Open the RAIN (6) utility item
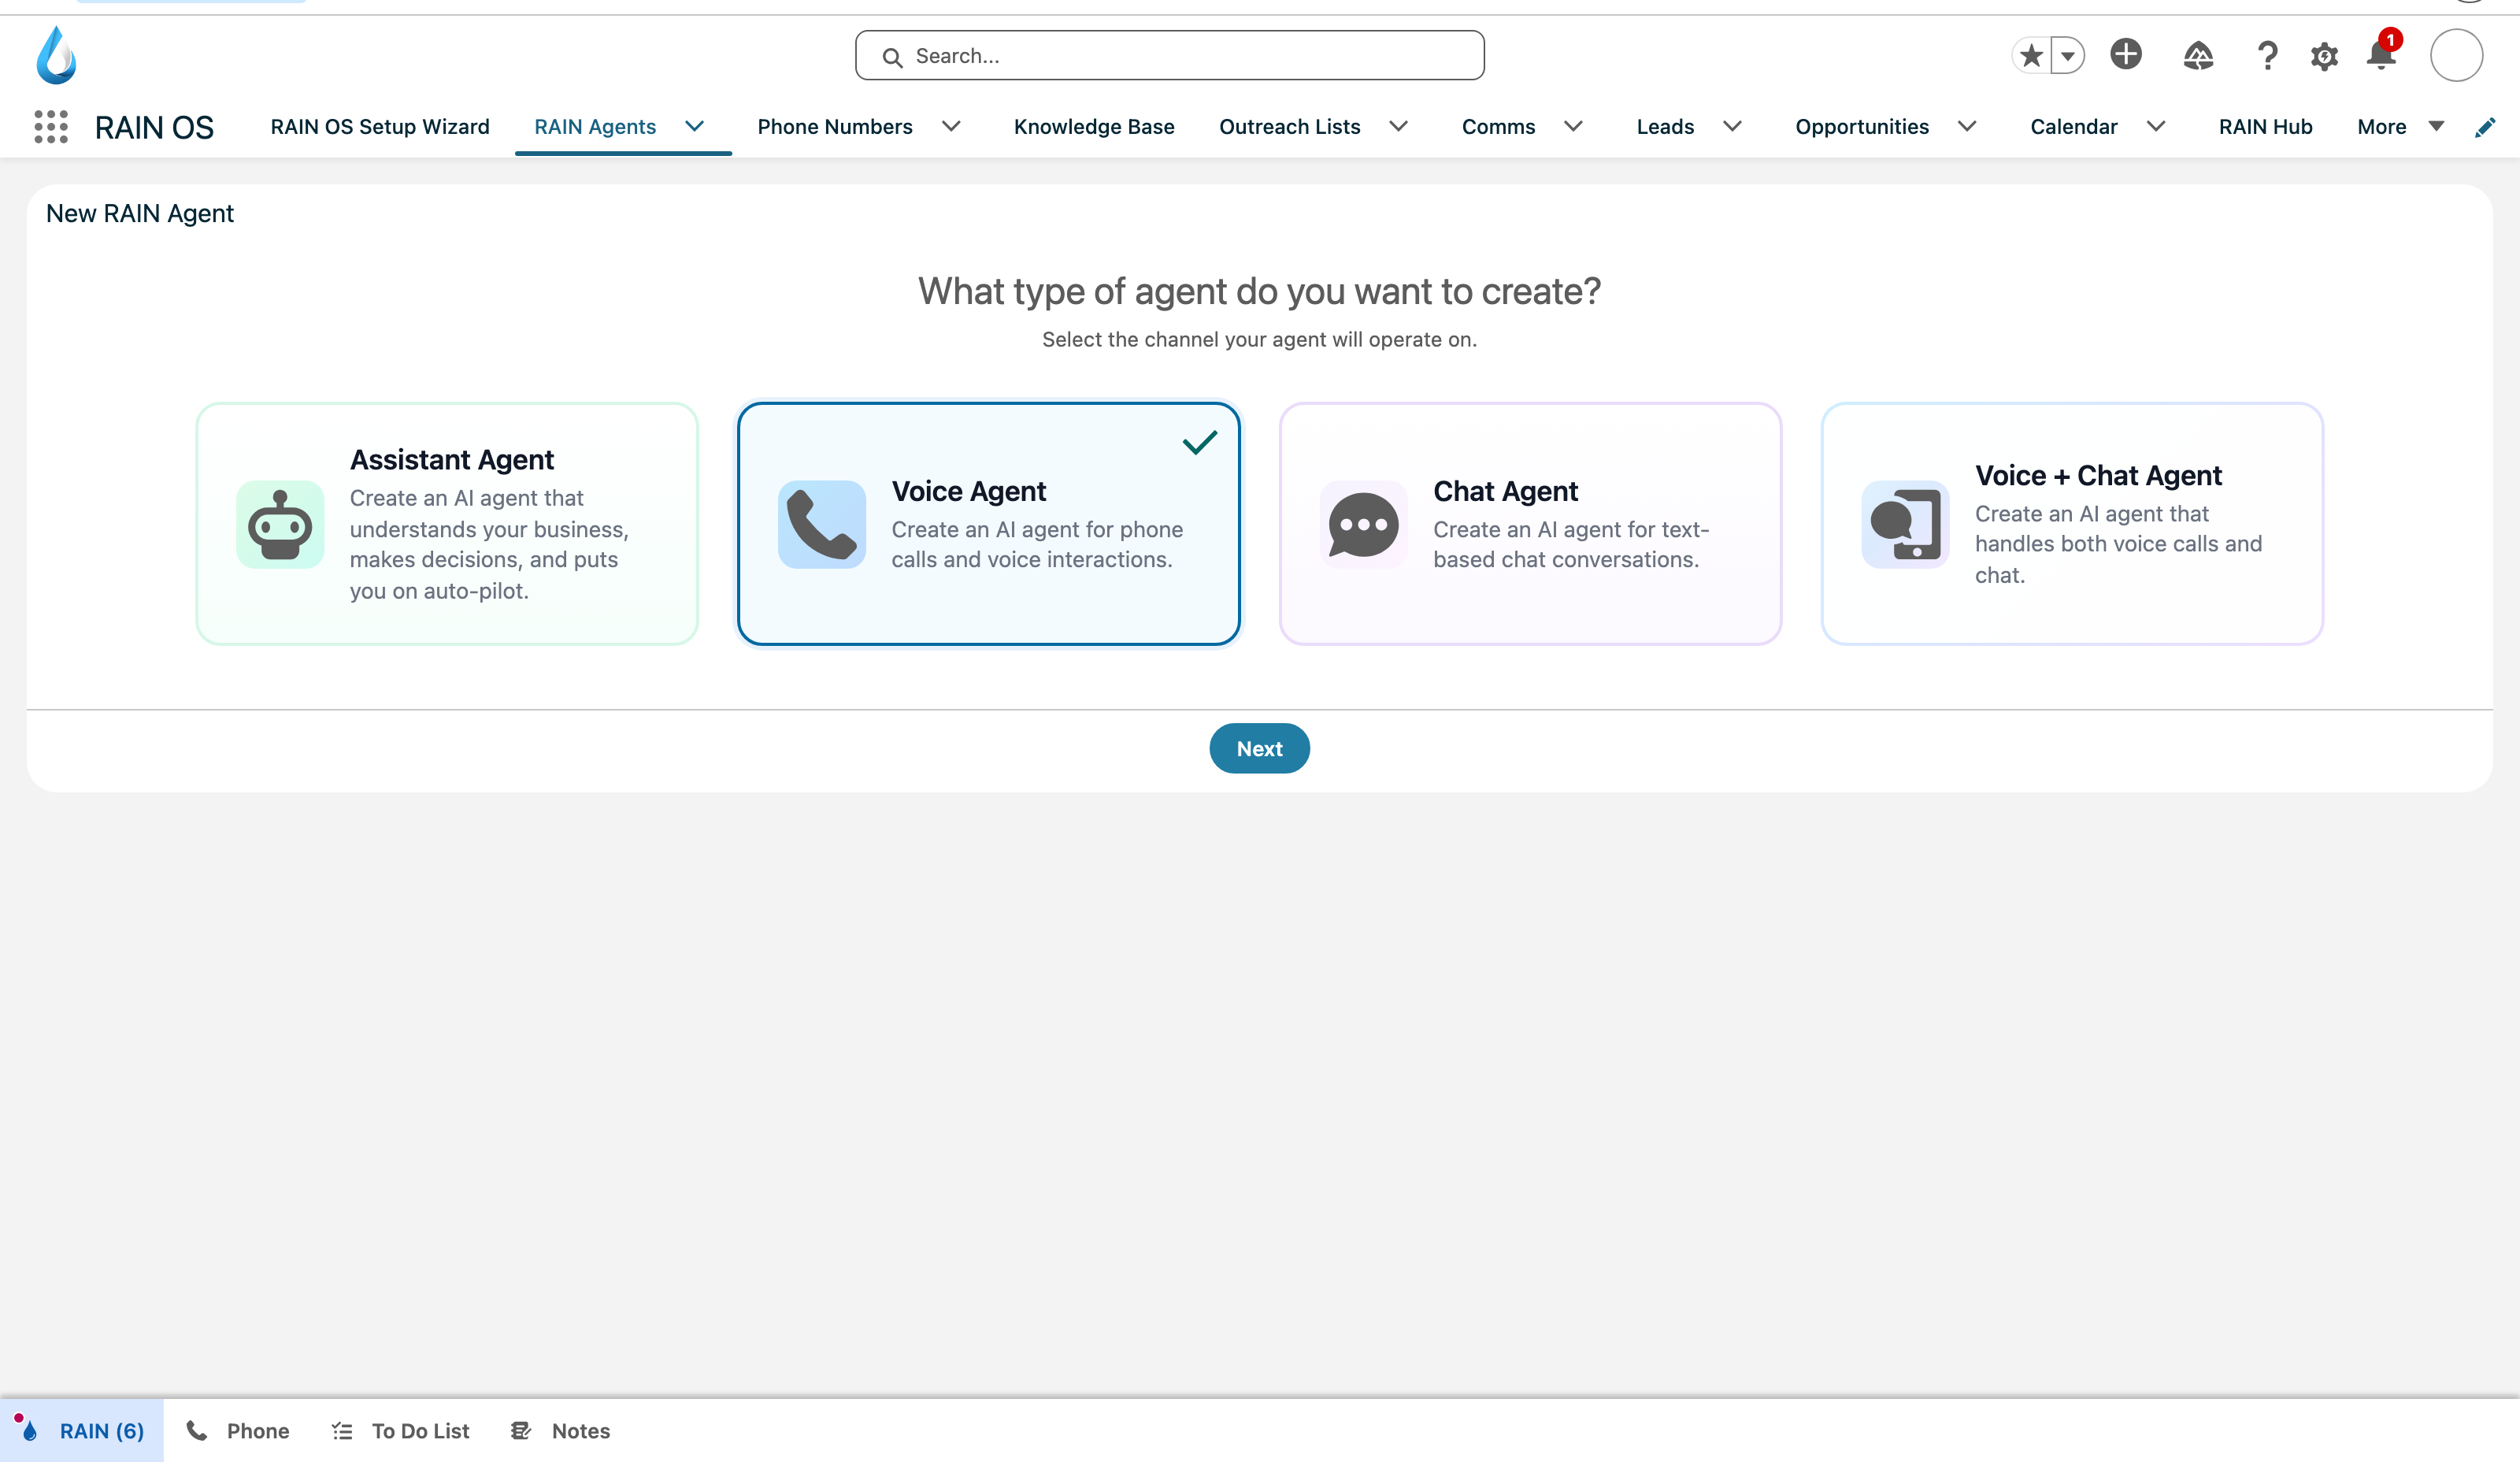The width and height of the screenshot is (2520, 1462). pyautogui.click(x=82, y=1430)
